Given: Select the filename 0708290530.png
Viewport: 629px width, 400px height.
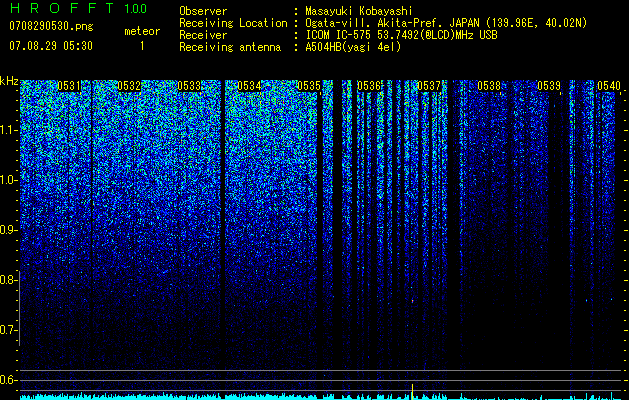Looking at the screenshot, I should (x=51, y=27).
